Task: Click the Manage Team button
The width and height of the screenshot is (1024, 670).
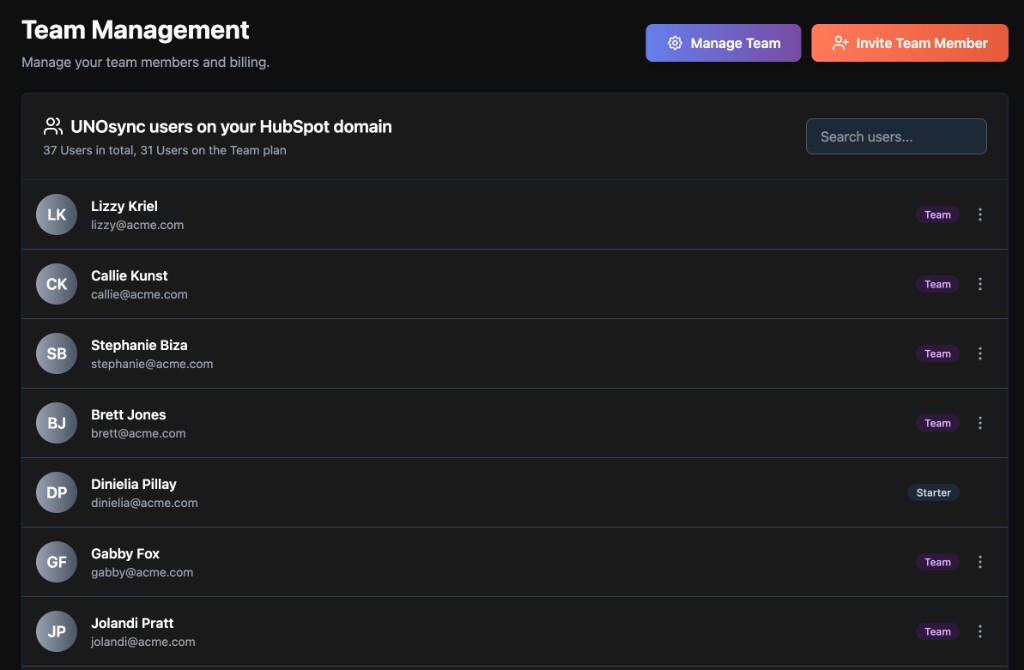Action: (x=723, y=43)
